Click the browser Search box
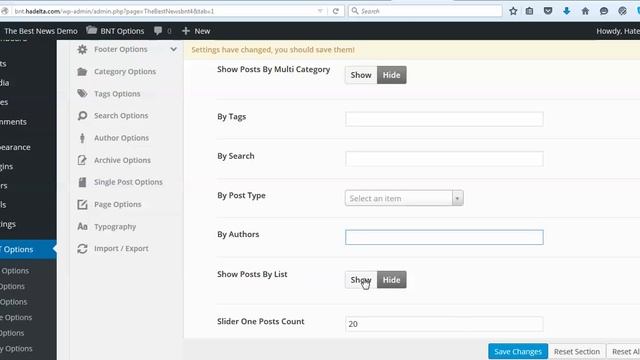The width and height of the screenshot is (640, 360). coord(425,11)
